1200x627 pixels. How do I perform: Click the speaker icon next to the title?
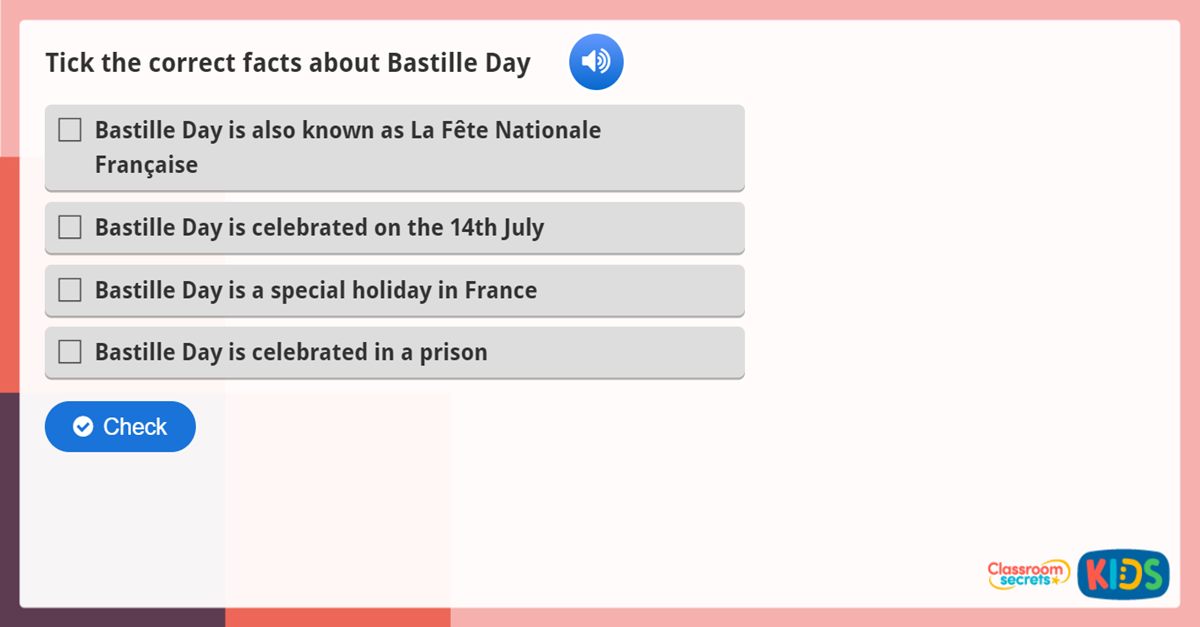(596, 61)
